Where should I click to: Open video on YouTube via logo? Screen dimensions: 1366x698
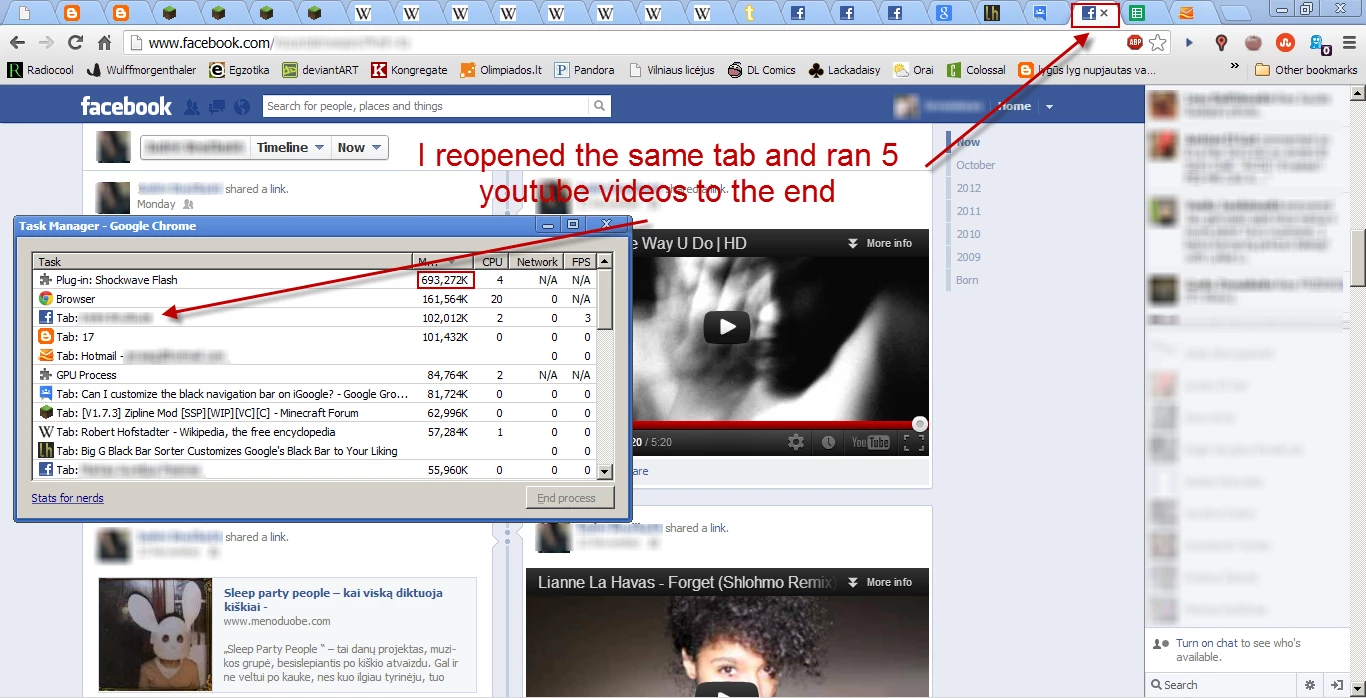click(x=870, y=442)
